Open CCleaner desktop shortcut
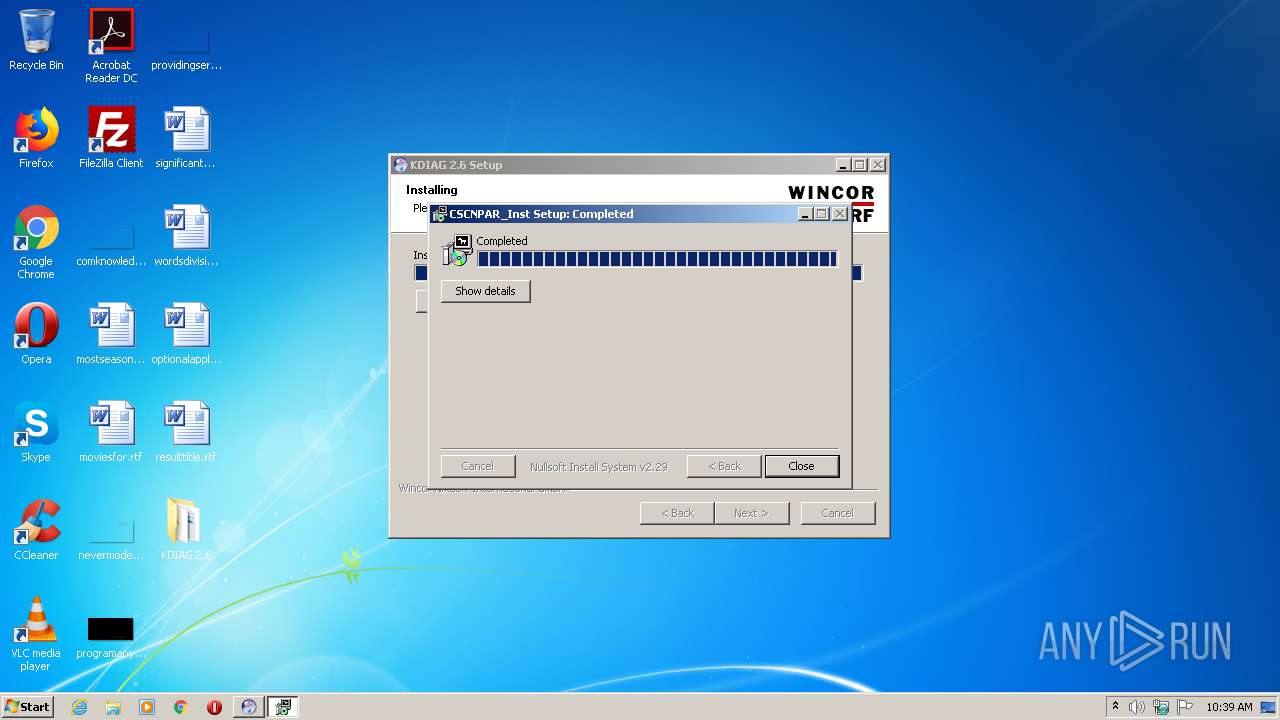The width and height of the screenshot is (1280, 720). tap(36, 530)
